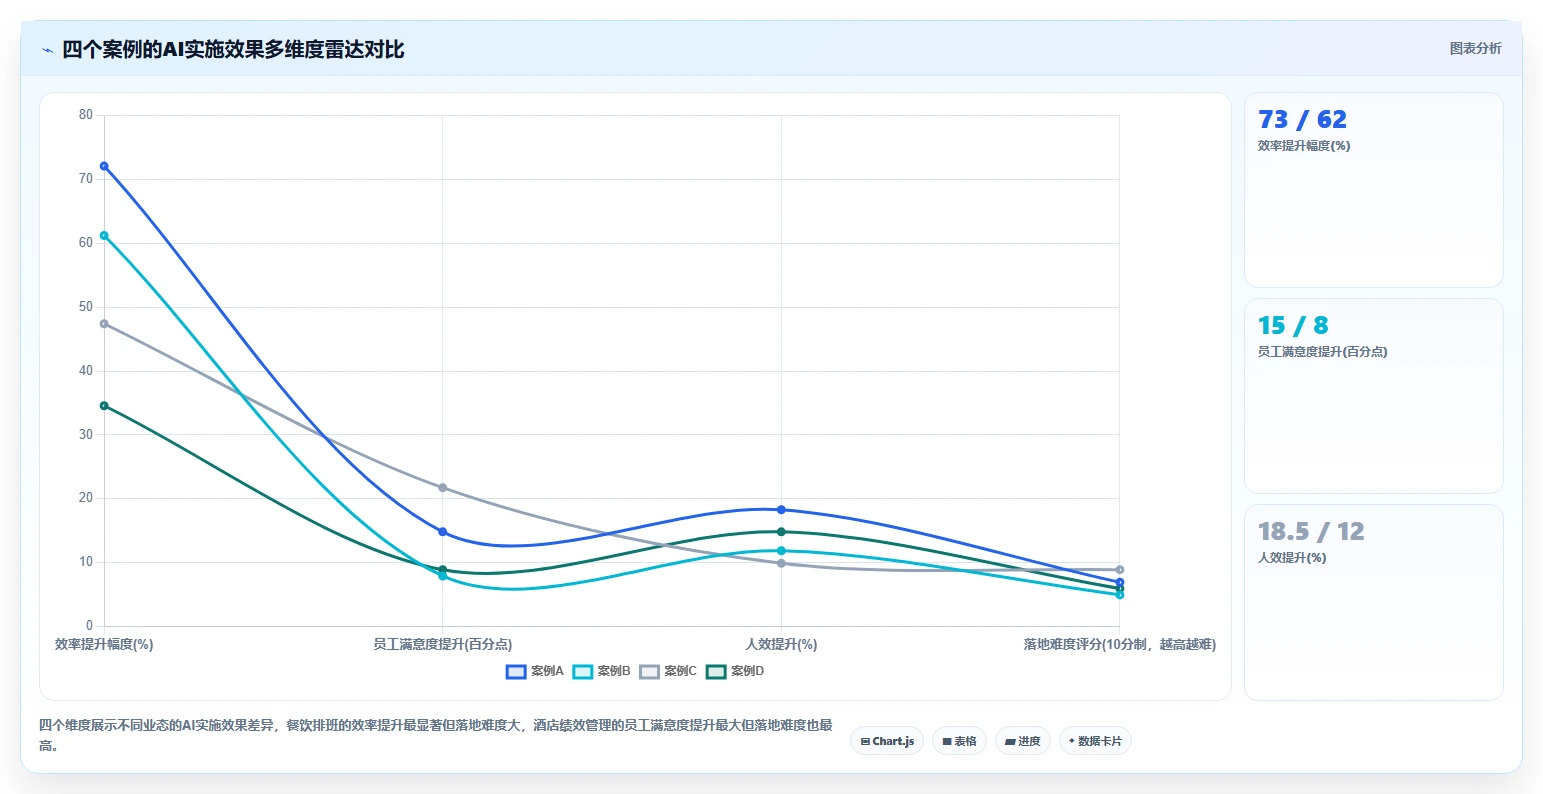Open the 进度 tag
Image resolution: width=1543 pixels, height=794 pixels.
pyautogui.click(x=1023, y=741)
